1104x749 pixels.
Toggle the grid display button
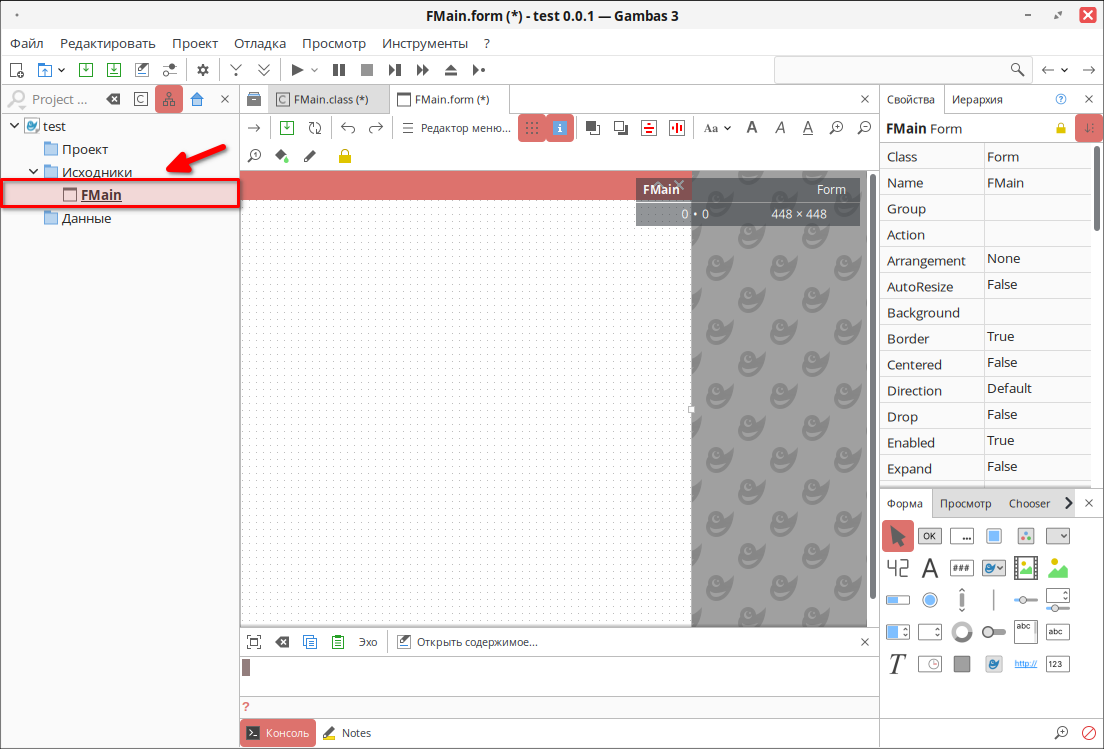coord(532,128)
